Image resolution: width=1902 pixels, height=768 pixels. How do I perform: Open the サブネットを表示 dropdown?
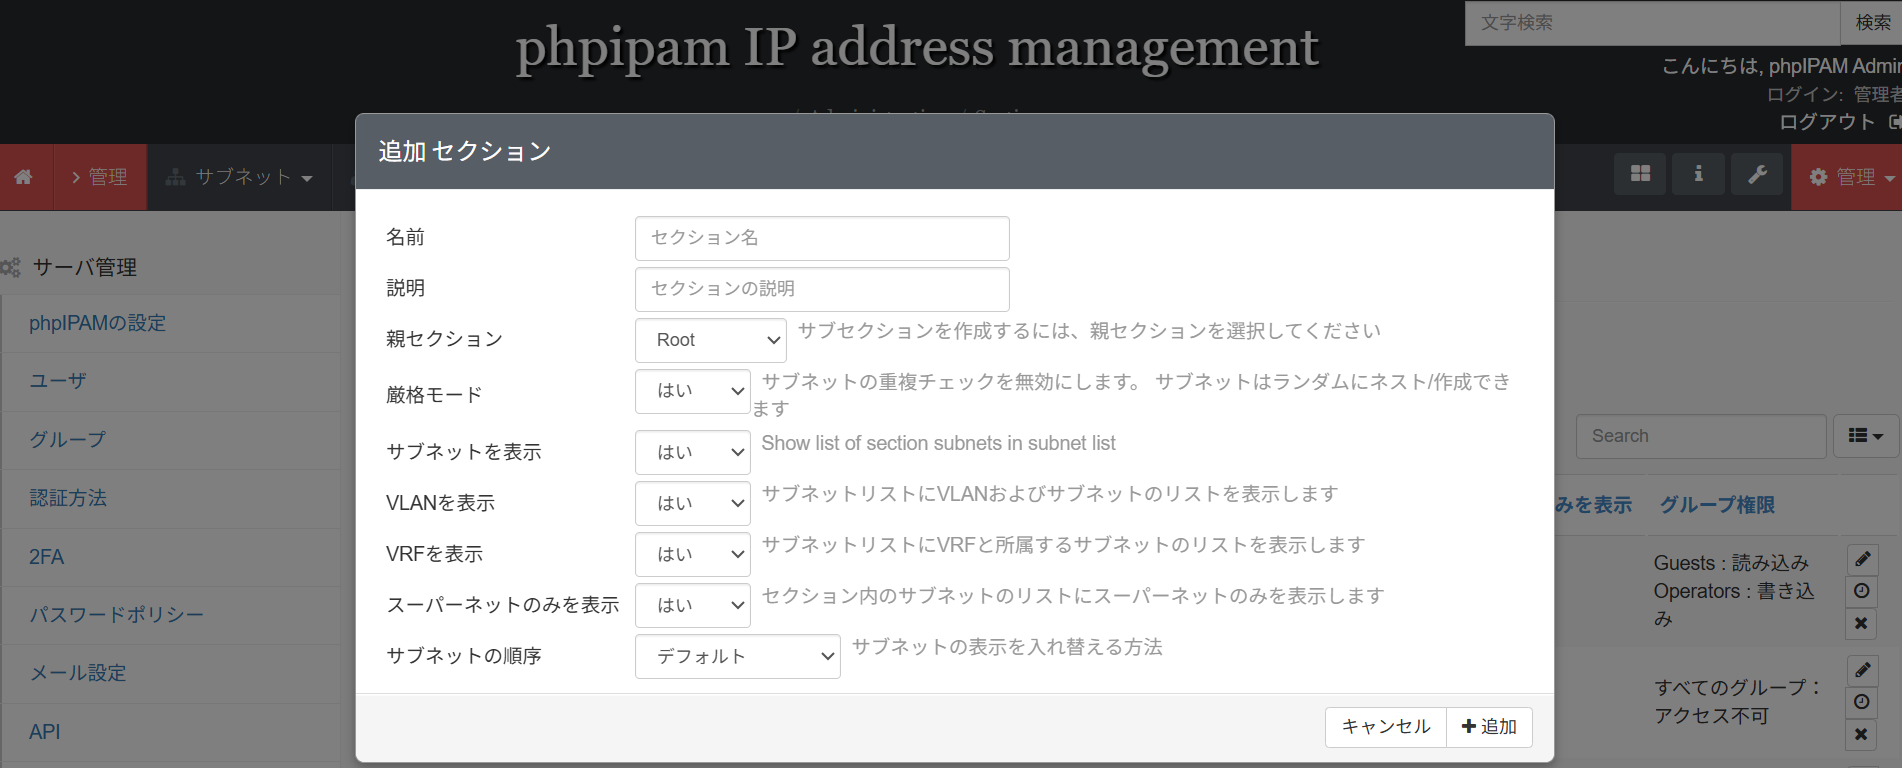692,452
